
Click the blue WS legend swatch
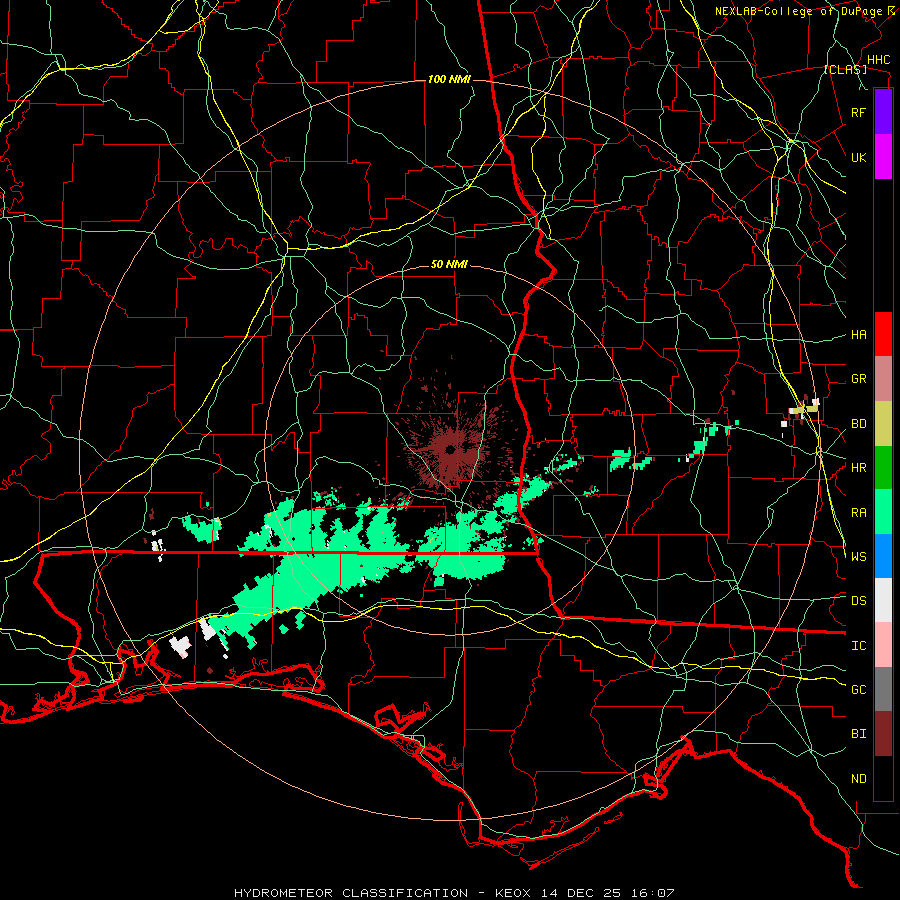[883, 556]
